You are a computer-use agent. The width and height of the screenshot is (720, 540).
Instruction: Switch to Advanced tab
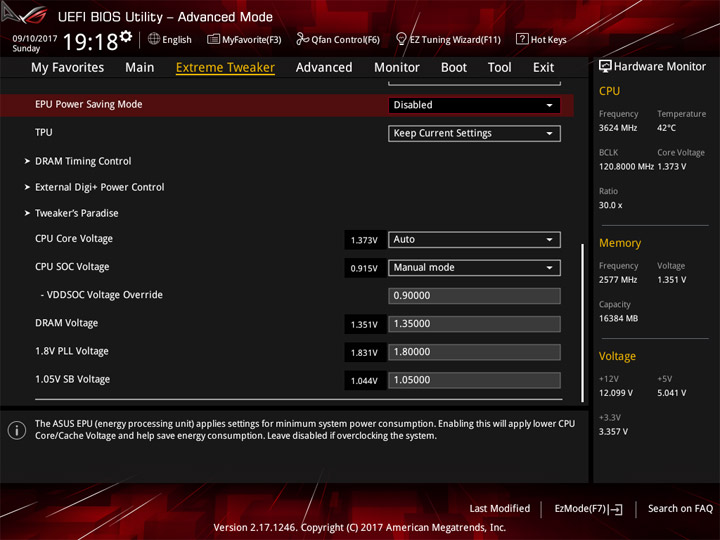click(x=324, y=68)
